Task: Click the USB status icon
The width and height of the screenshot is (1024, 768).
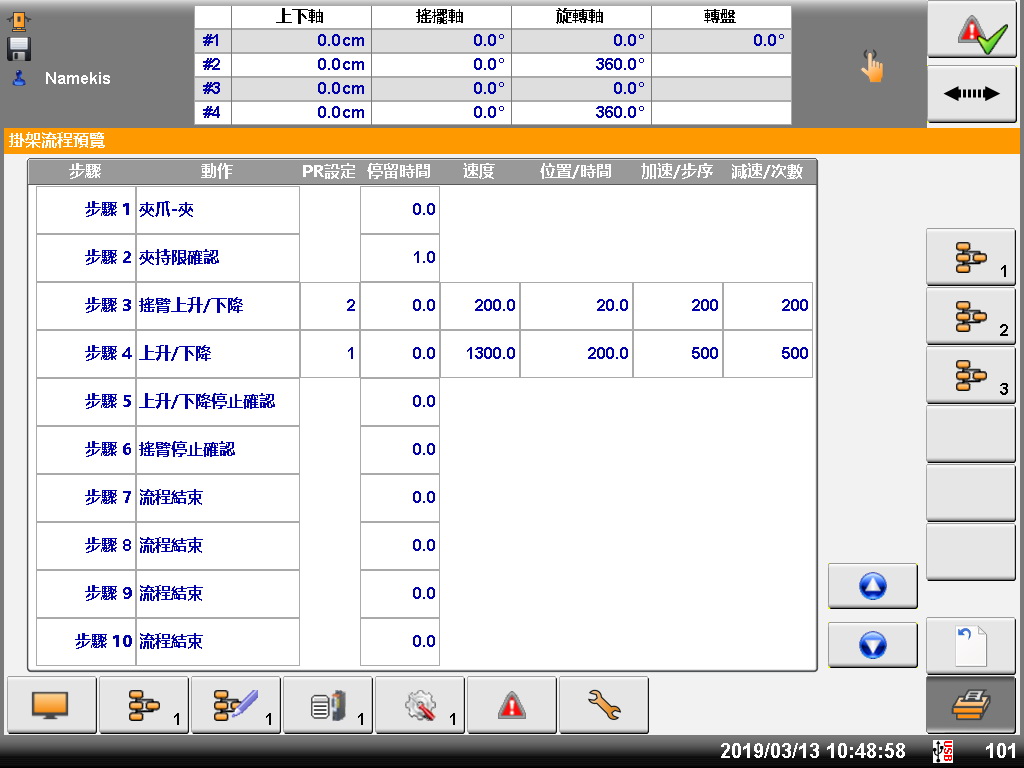Action: pyautogui.click(x=942, y=751)
